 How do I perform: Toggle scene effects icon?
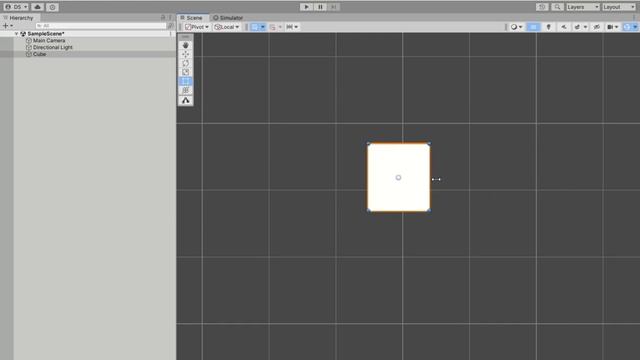pyautogui.click(x=577, y=27)
